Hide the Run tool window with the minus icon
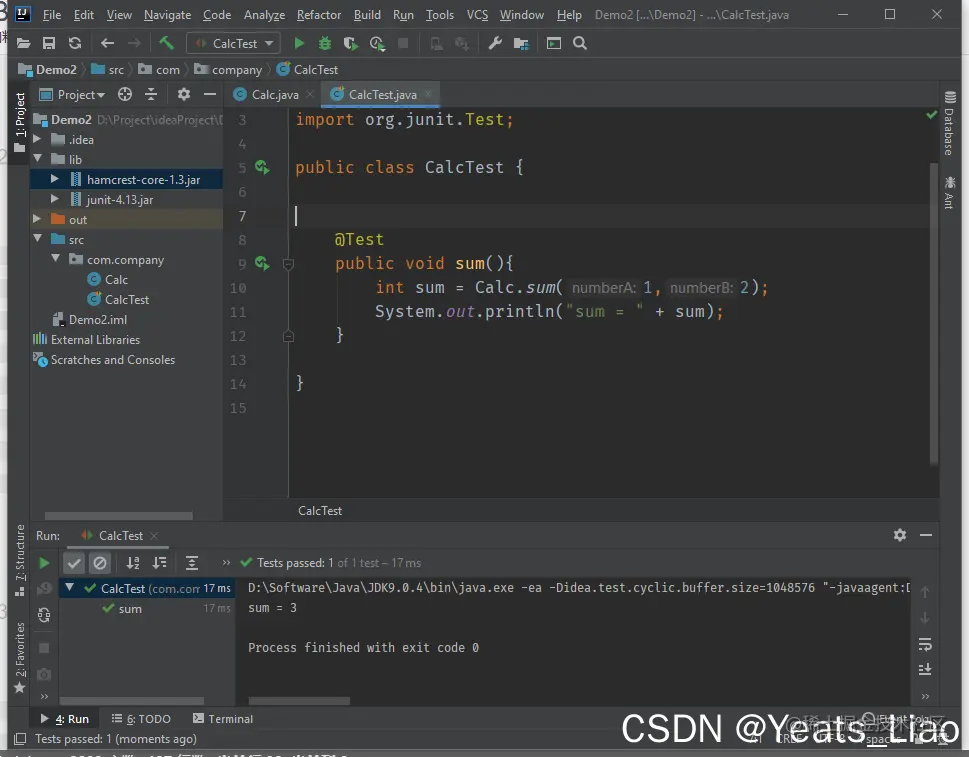 pyautogui.click(x=926, y=535)
